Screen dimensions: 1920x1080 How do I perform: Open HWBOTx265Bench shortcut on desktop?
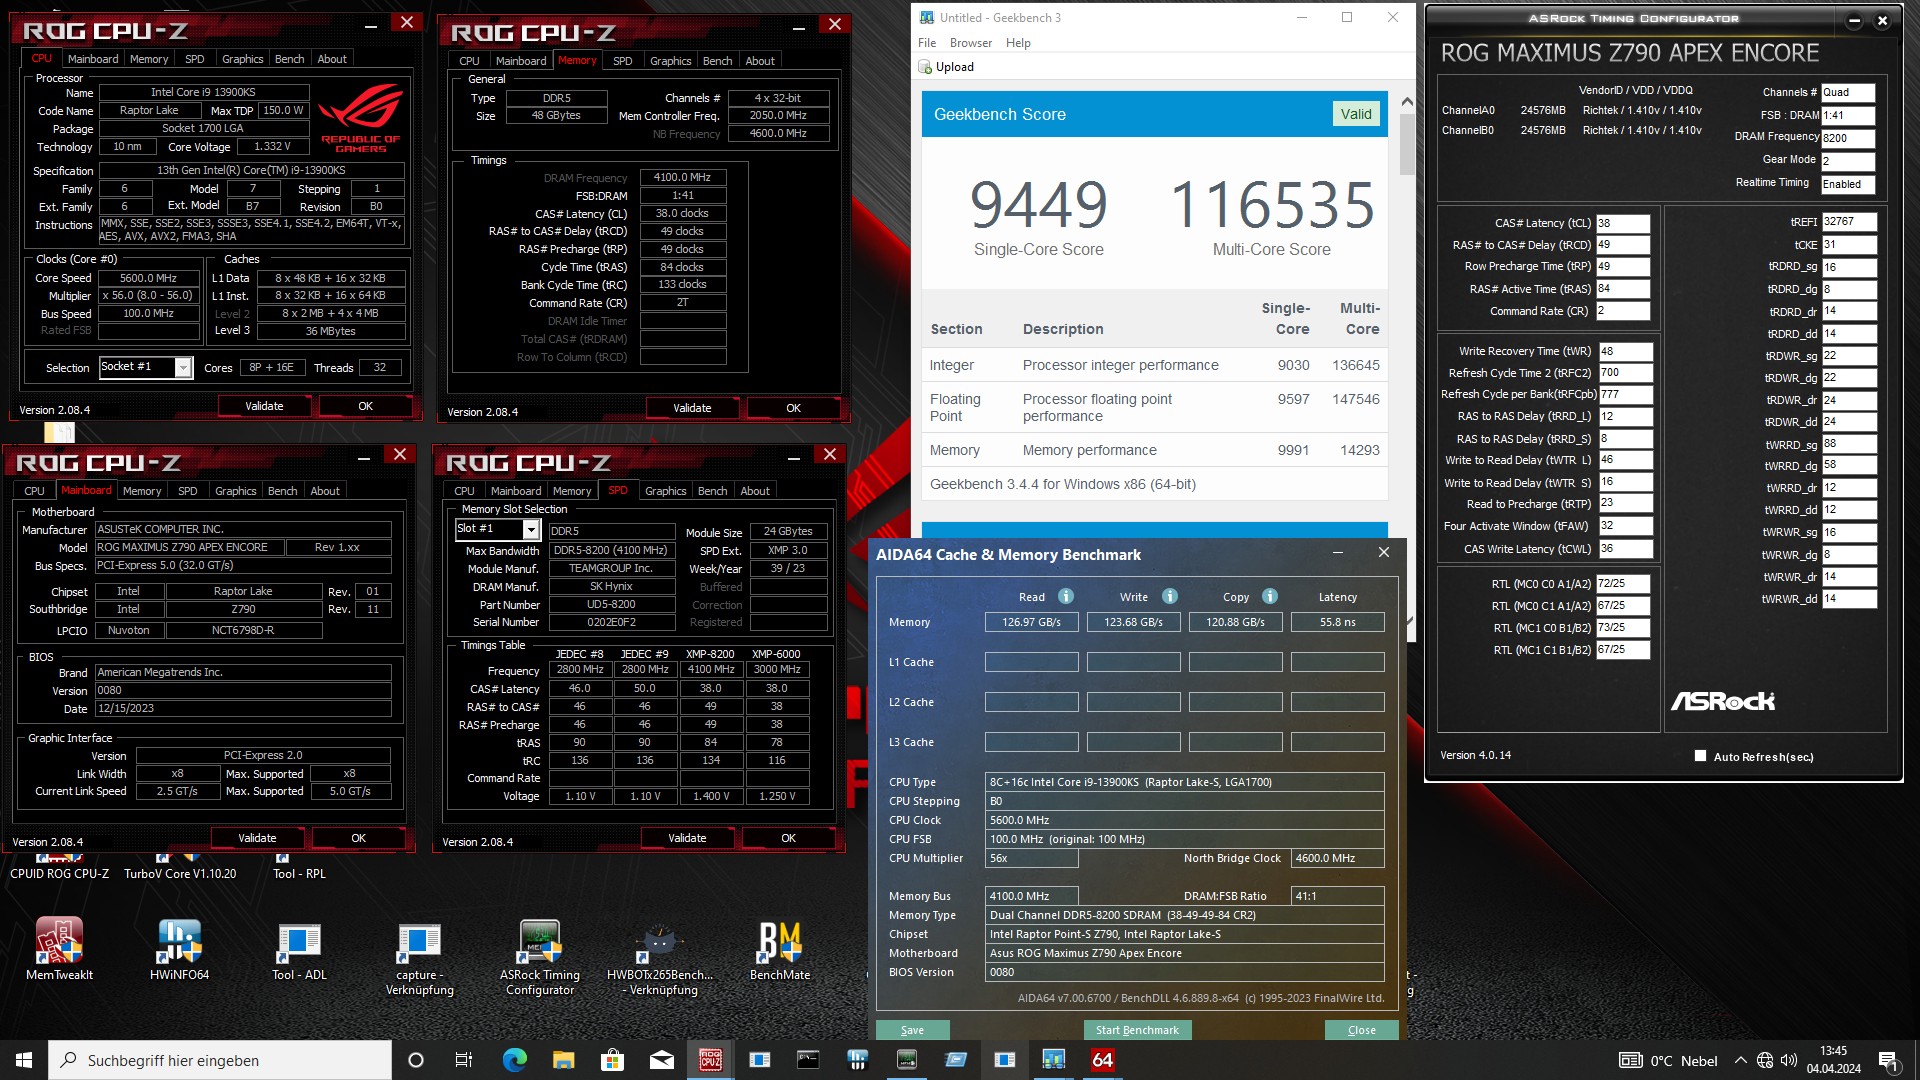(660, 958)
